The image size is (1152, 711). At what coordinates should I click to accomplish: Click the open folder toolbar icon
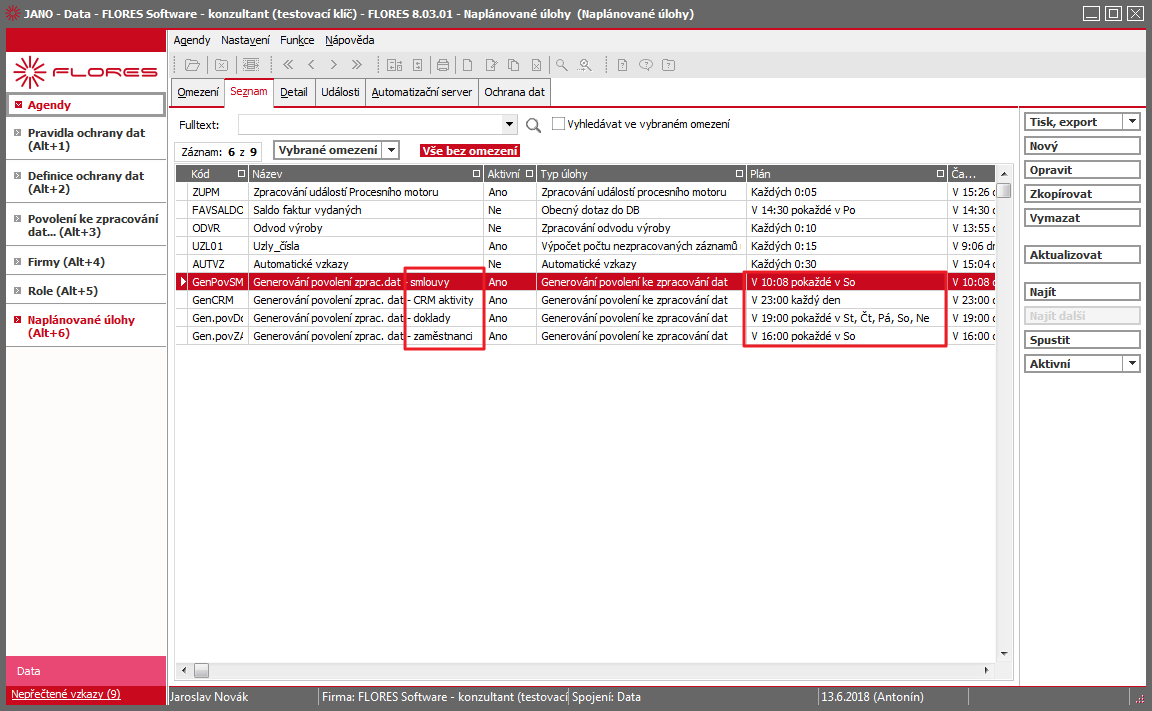pos(192,65)
